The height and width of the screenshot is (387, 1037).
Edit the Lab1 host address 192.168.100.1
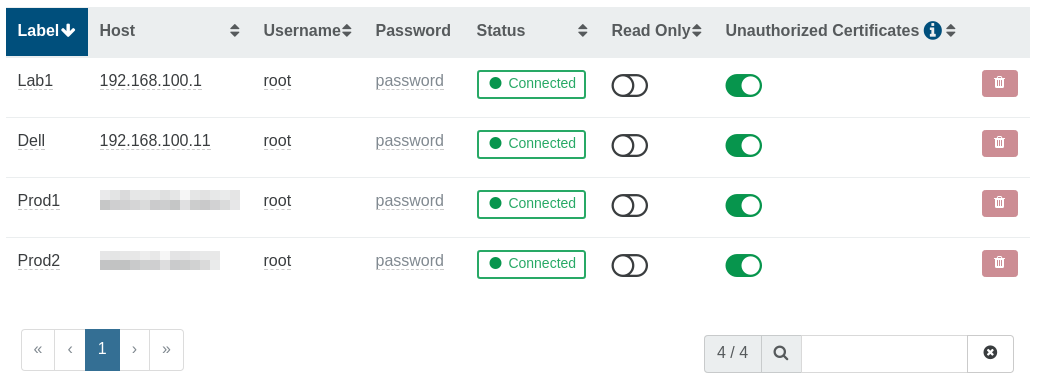click(x=151, y=81)
